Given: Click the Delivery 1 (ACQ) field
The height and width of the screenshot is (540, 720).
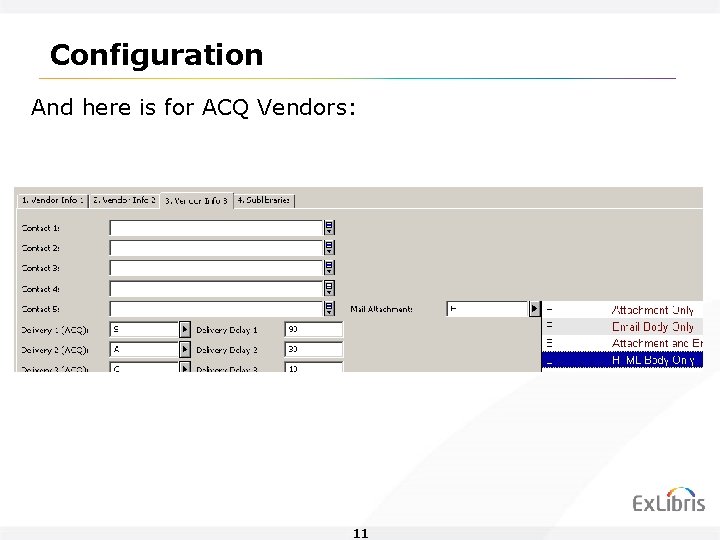Looking at the screenshot, I should [x=144, y=329].
